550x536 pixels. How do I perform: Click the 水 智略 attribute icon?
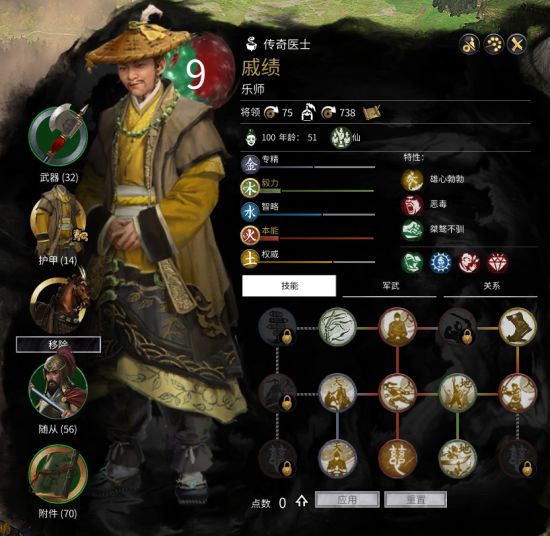coord(250,212)
